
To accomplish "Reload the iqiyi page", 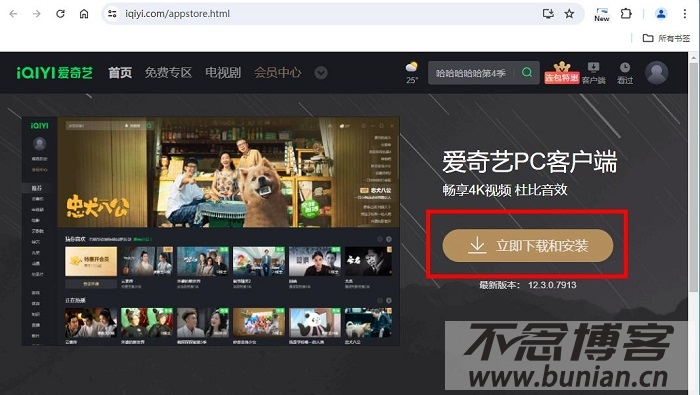I will coord(60,14).
